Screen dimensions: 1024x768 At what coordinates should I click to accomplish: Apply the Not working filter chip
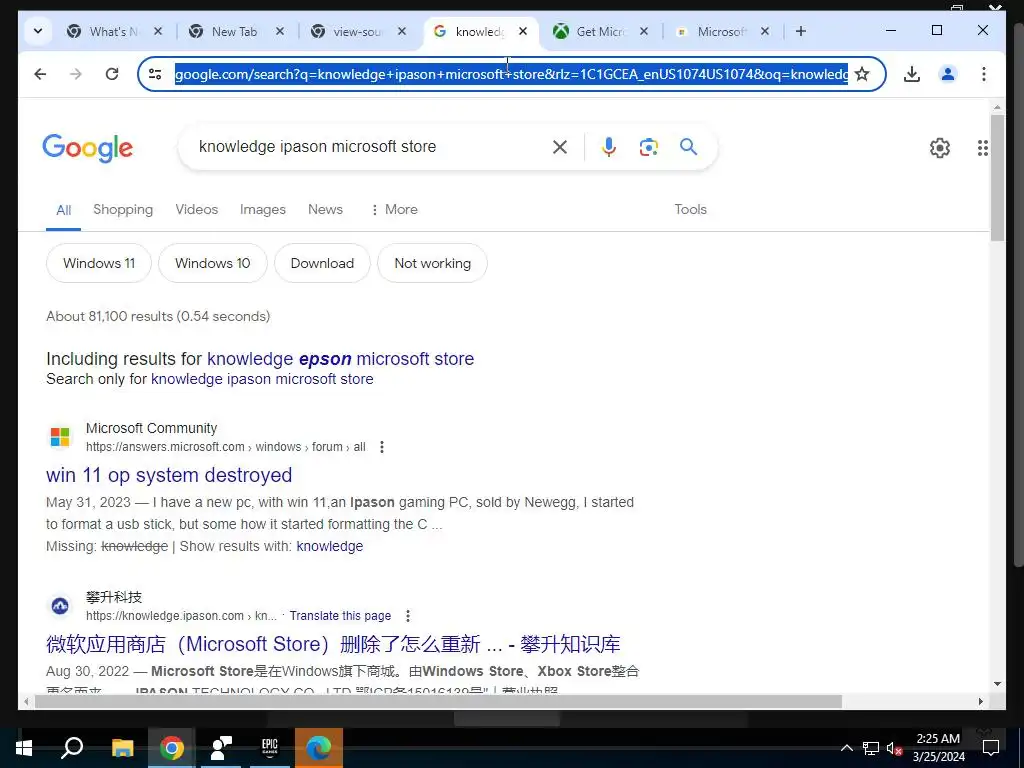(x=432, y=263)
